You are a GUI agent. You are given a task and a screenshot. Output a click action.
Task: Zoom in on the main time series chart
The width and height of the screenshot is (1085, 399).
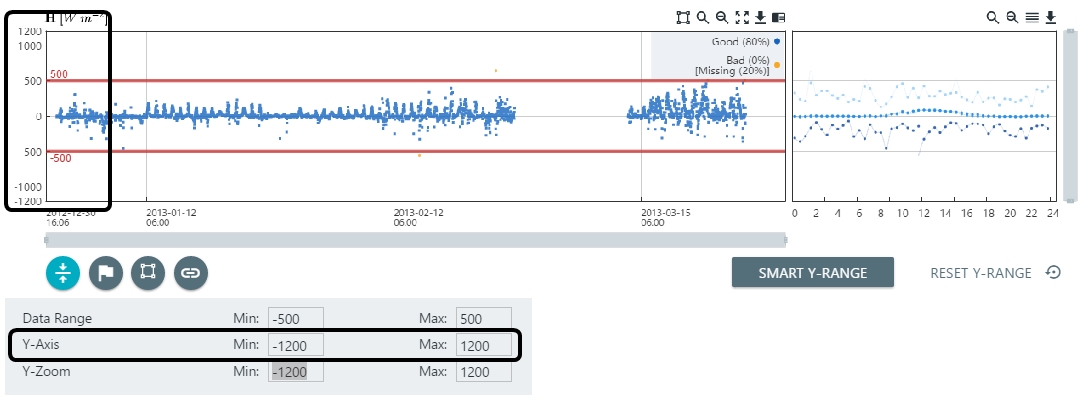[702, 18]
